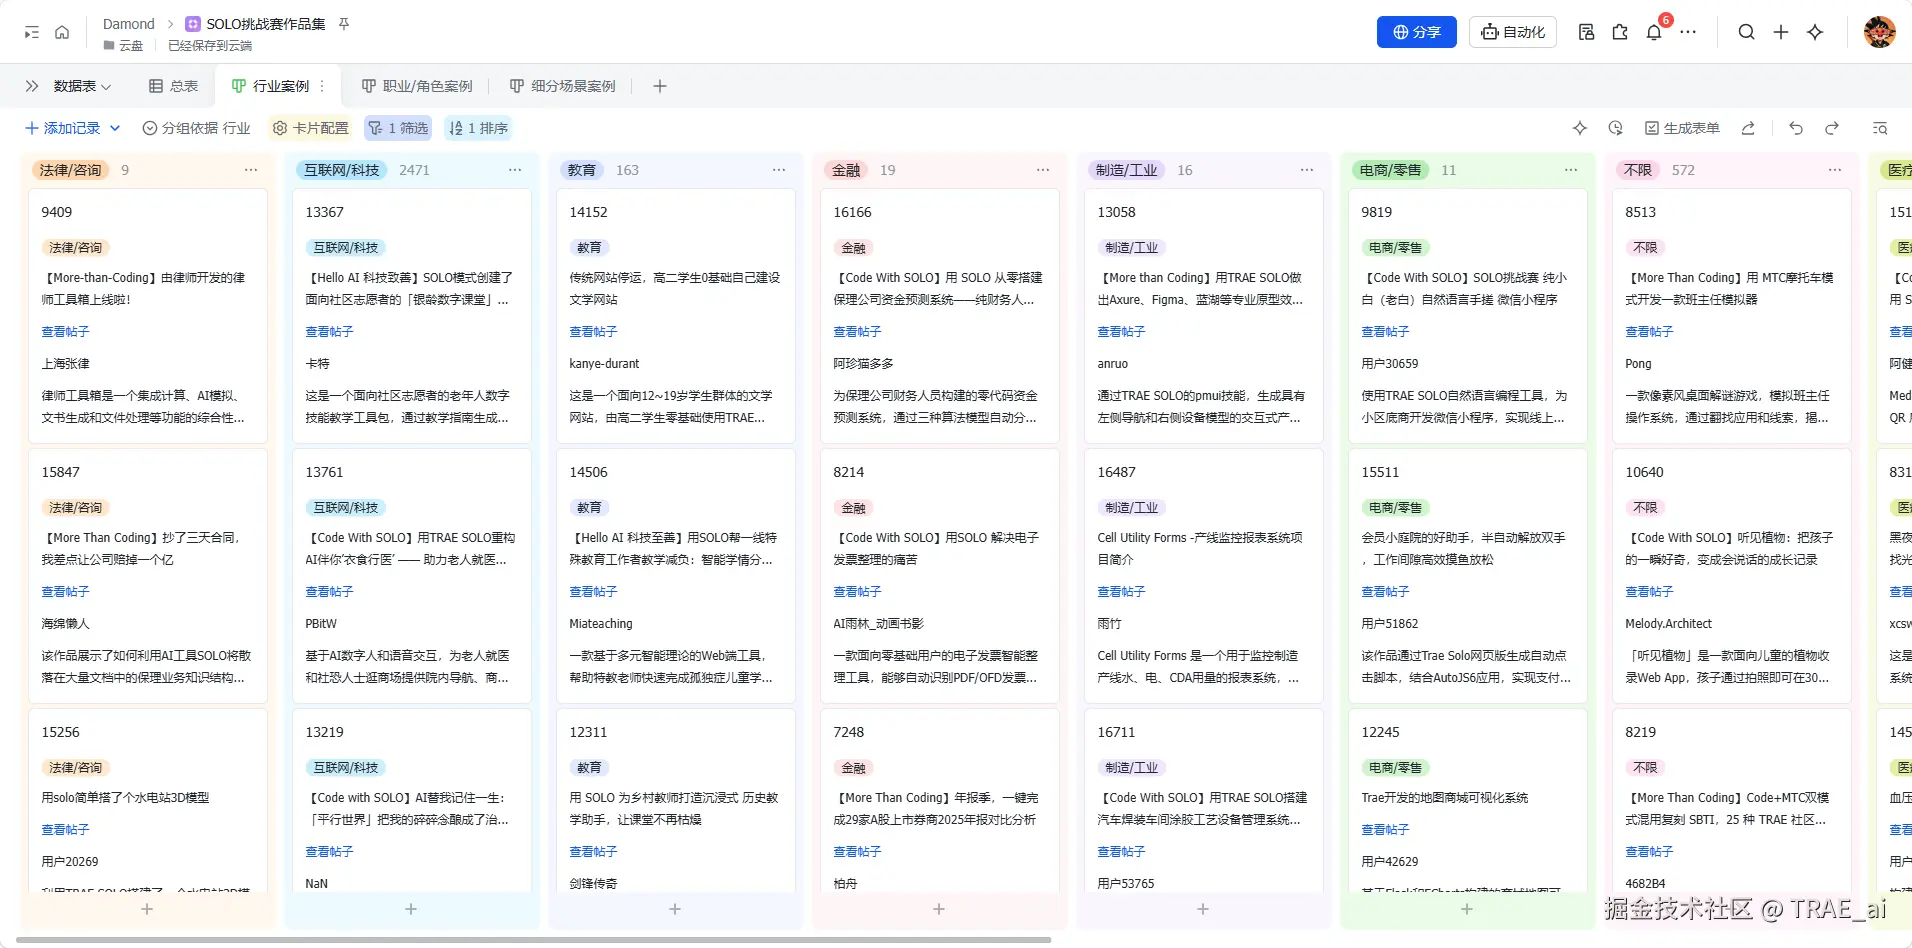Select the 电商/零售 column header tag
Viewport: 1912px width, 948px height.
1390,170
